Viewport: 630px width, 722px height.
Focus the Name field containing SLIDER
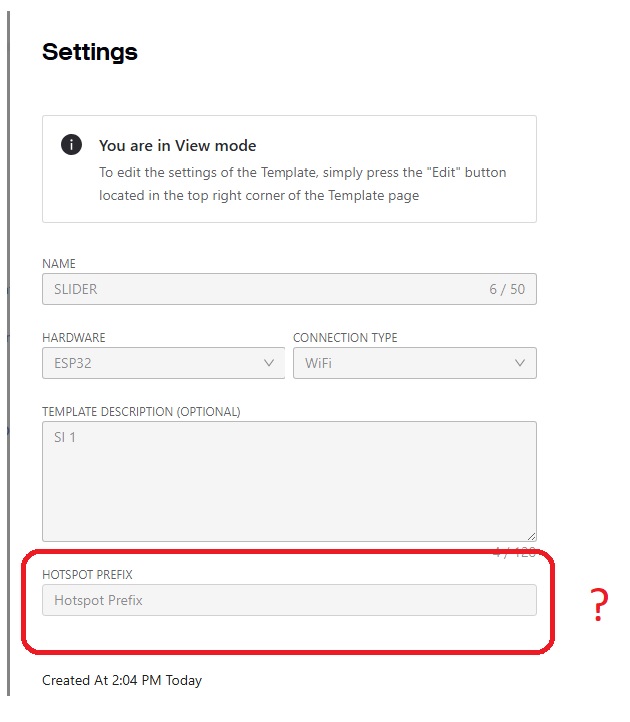pyautogui.click(x=289, y=289)
